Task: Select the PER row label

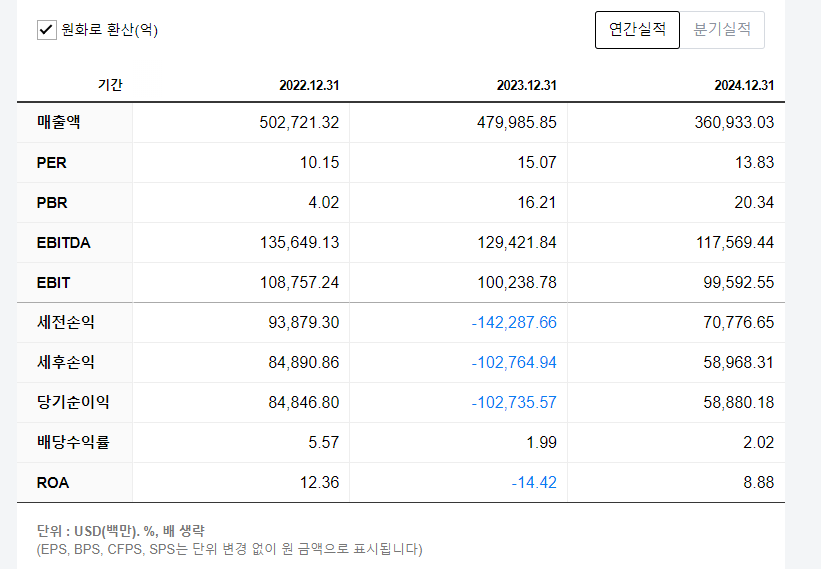Action: click(51, 163)
